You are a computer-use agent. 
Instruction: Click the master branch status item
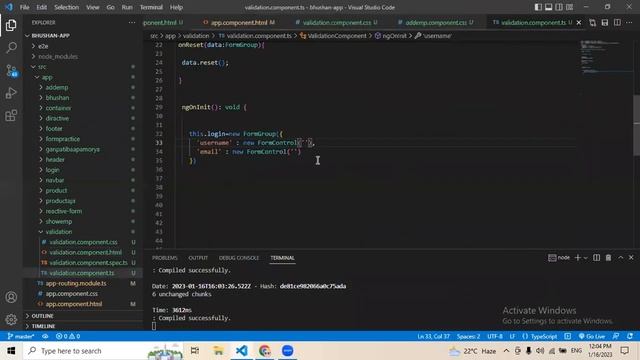tap(21, 336)
